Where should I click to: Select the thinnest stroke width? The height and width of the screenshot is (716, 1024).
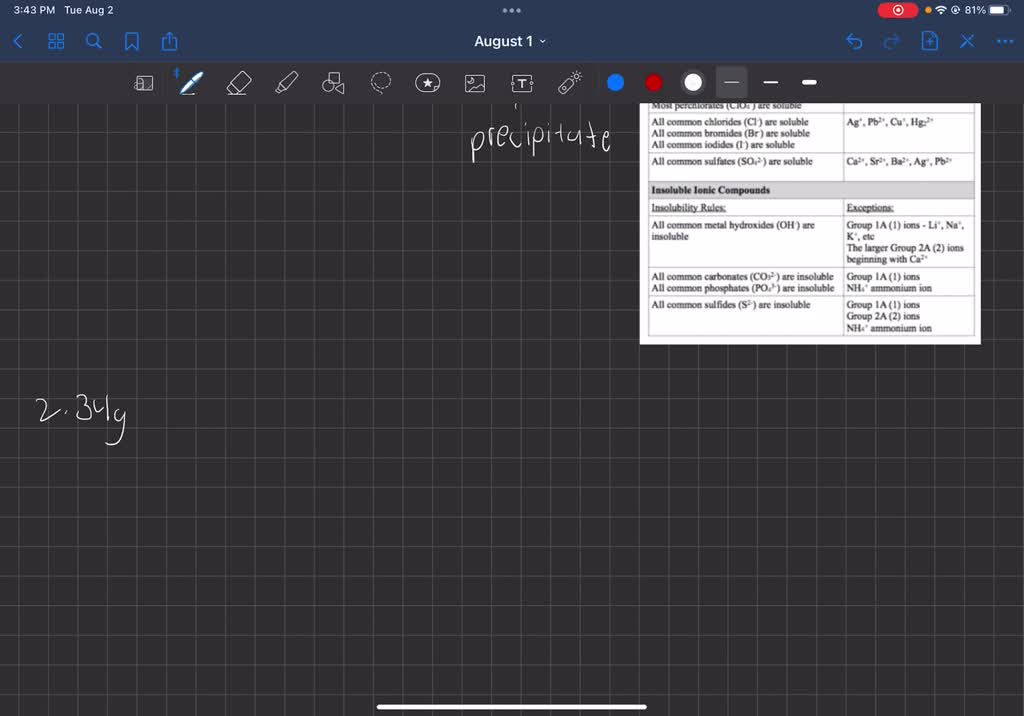click(731, 82)
